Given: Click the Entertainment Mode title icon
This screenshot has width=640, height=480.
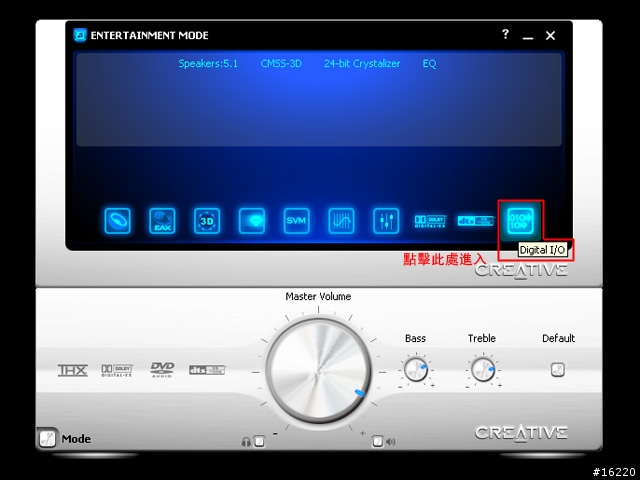Looking at the screenshot, I should click(x=80, y=35).
